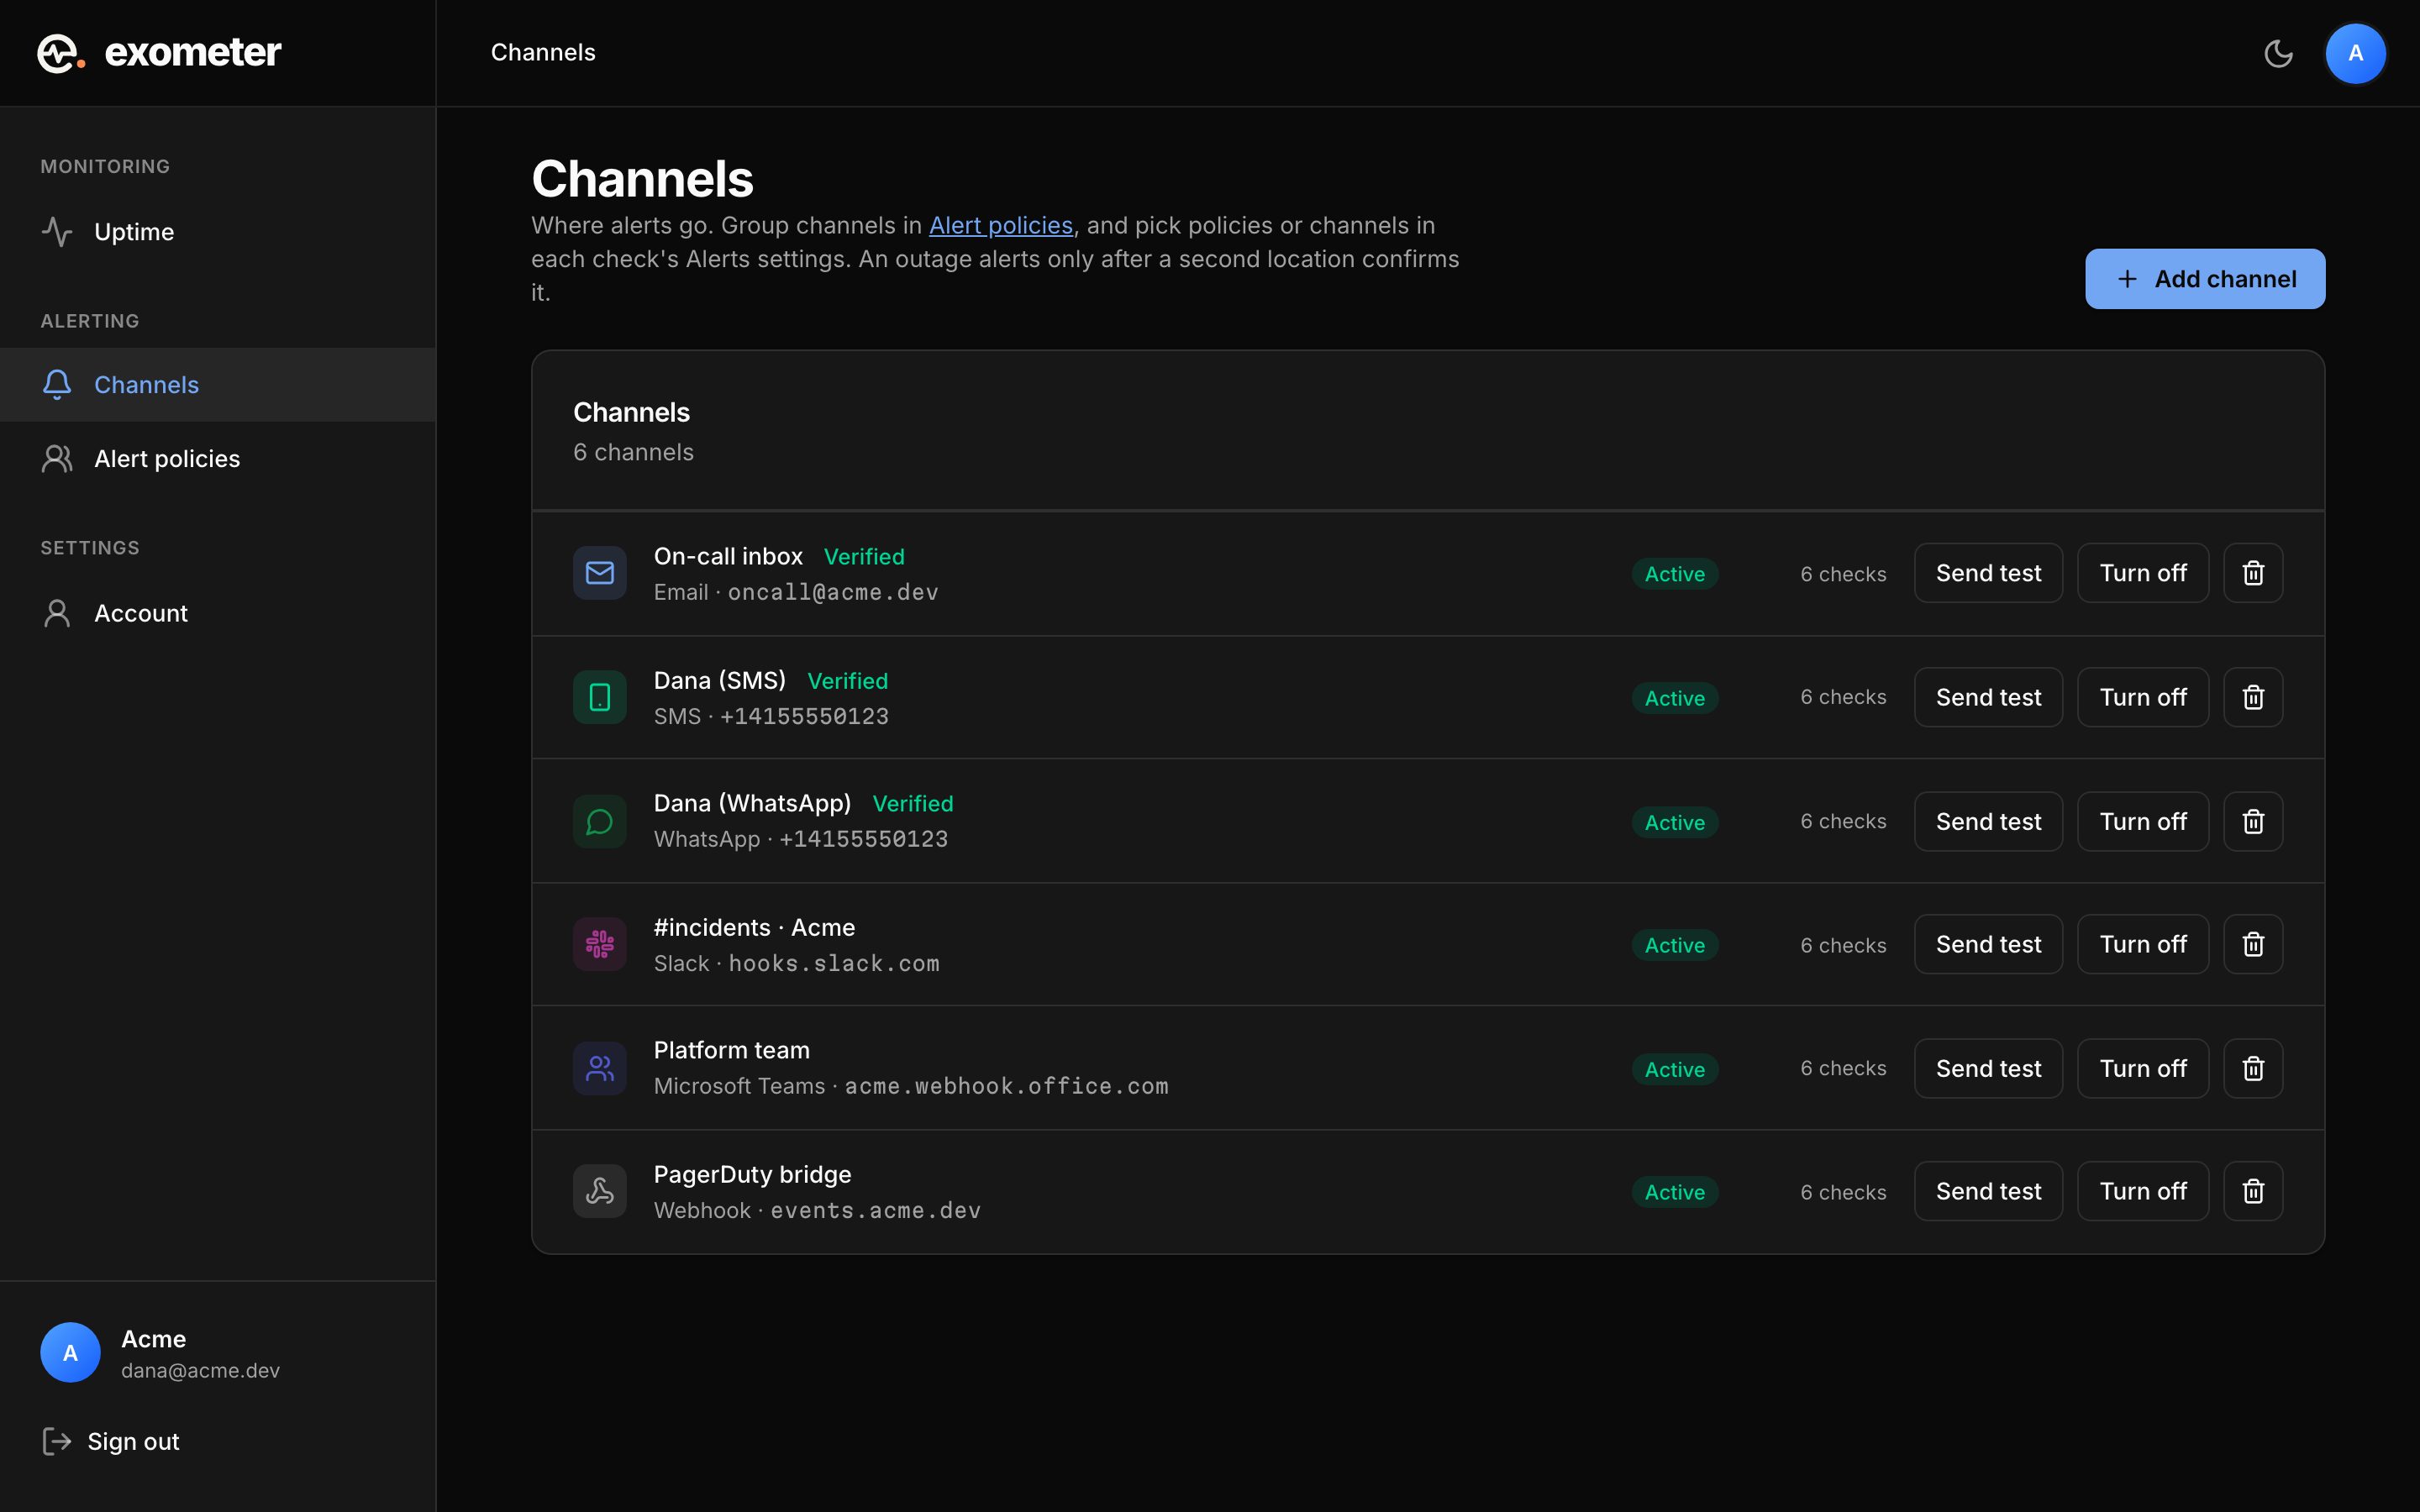Click the oncall@acme.dev email address
The height and width of the screenshot is (1512, 2420).
[833, 592]
